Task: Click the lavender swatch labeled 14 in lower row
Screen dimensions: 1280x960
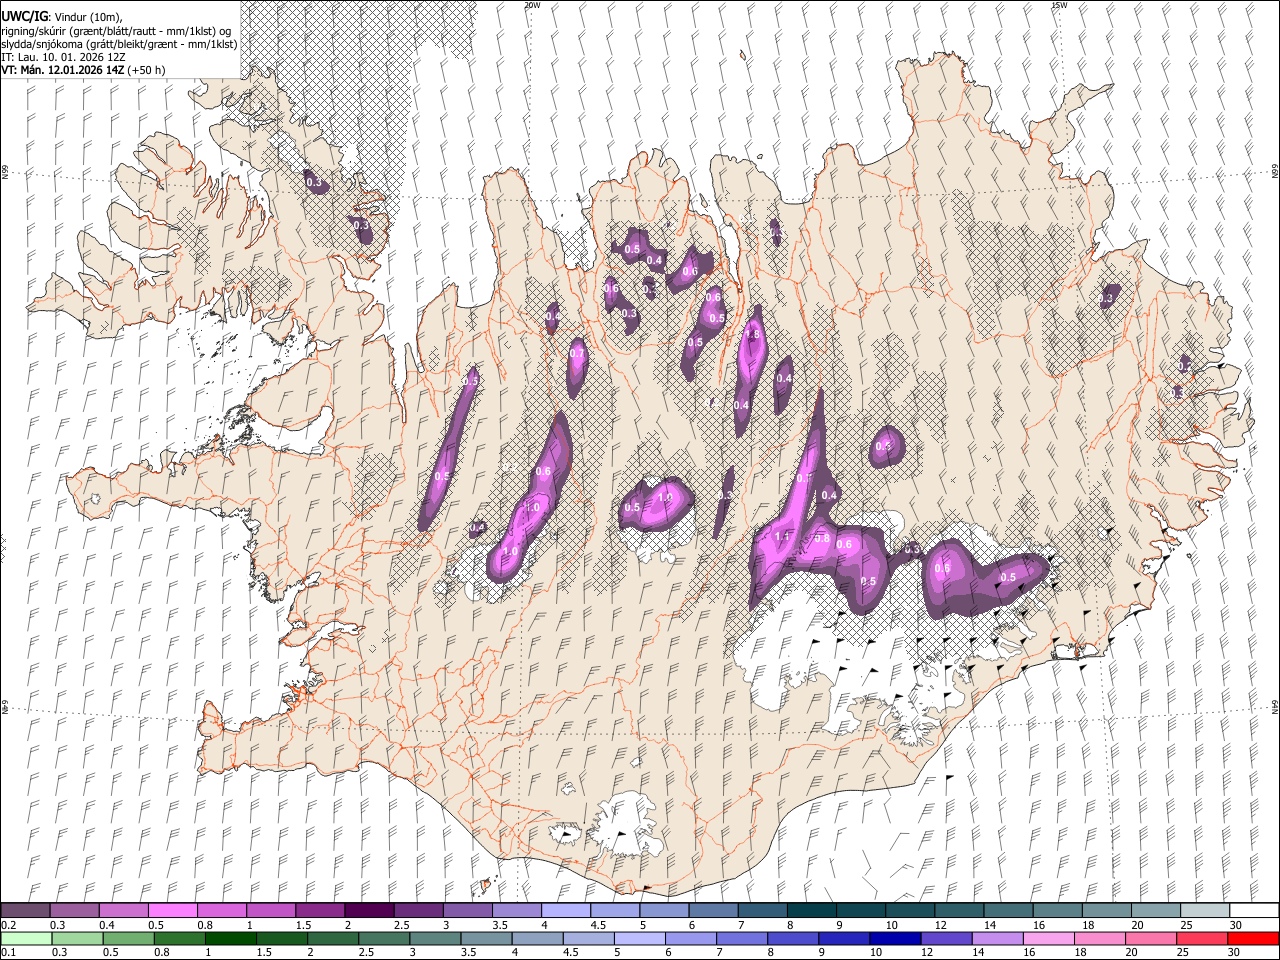Action: pyautogui.click(x=998, y=938)
